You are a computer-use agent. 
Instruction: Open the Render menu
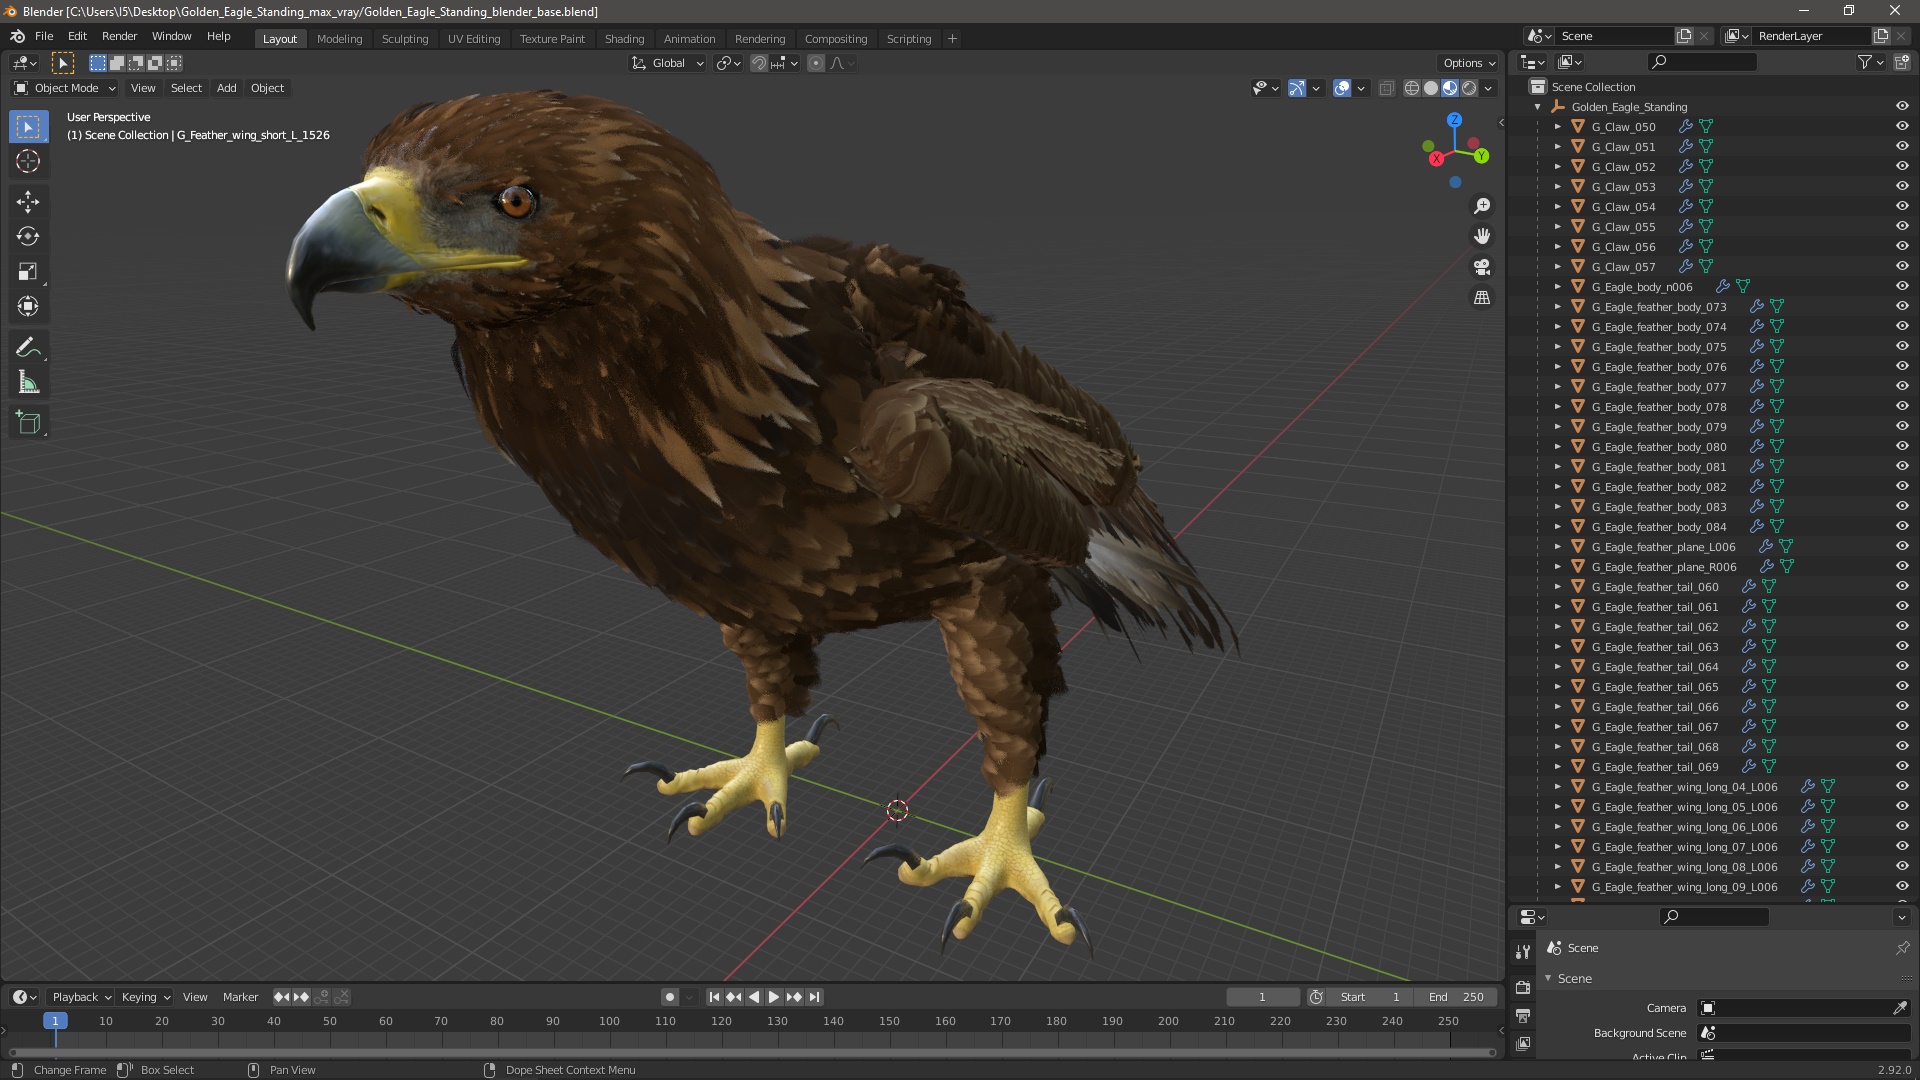[119, 36]
